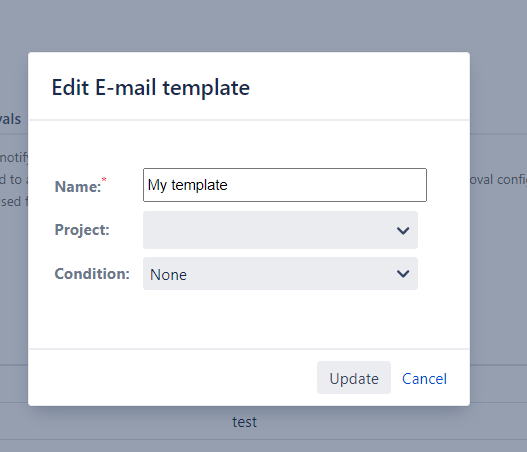
Task: Click the dimmed 'oval confi' text at right
Action: (x=498, y=179)
